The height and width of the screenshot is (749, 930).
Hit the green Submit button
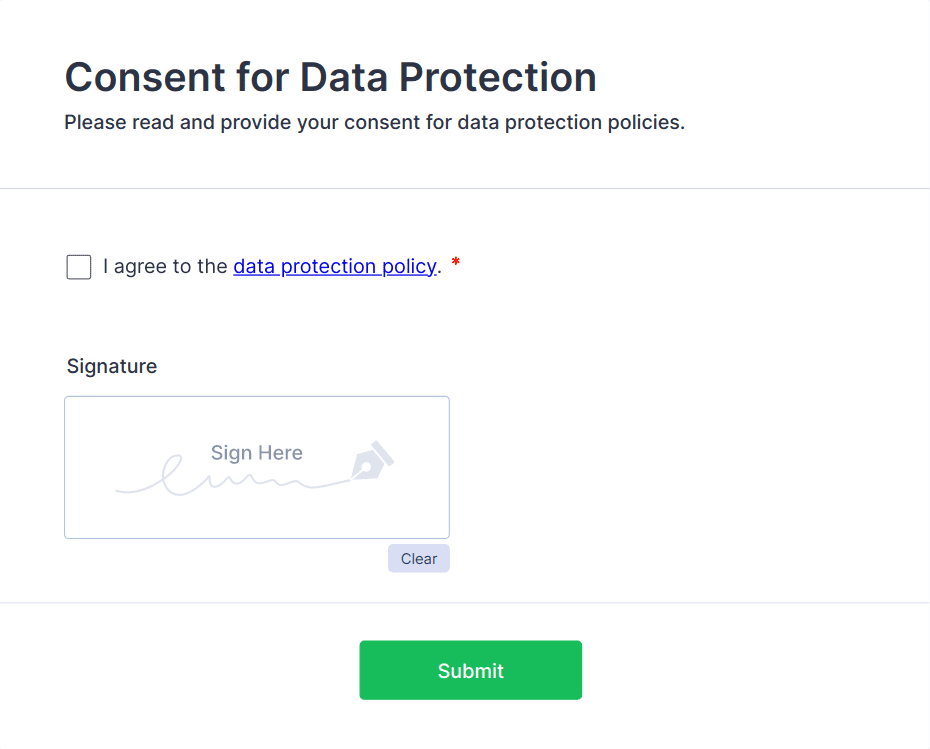pyautogui.click(x=470, y=670)
